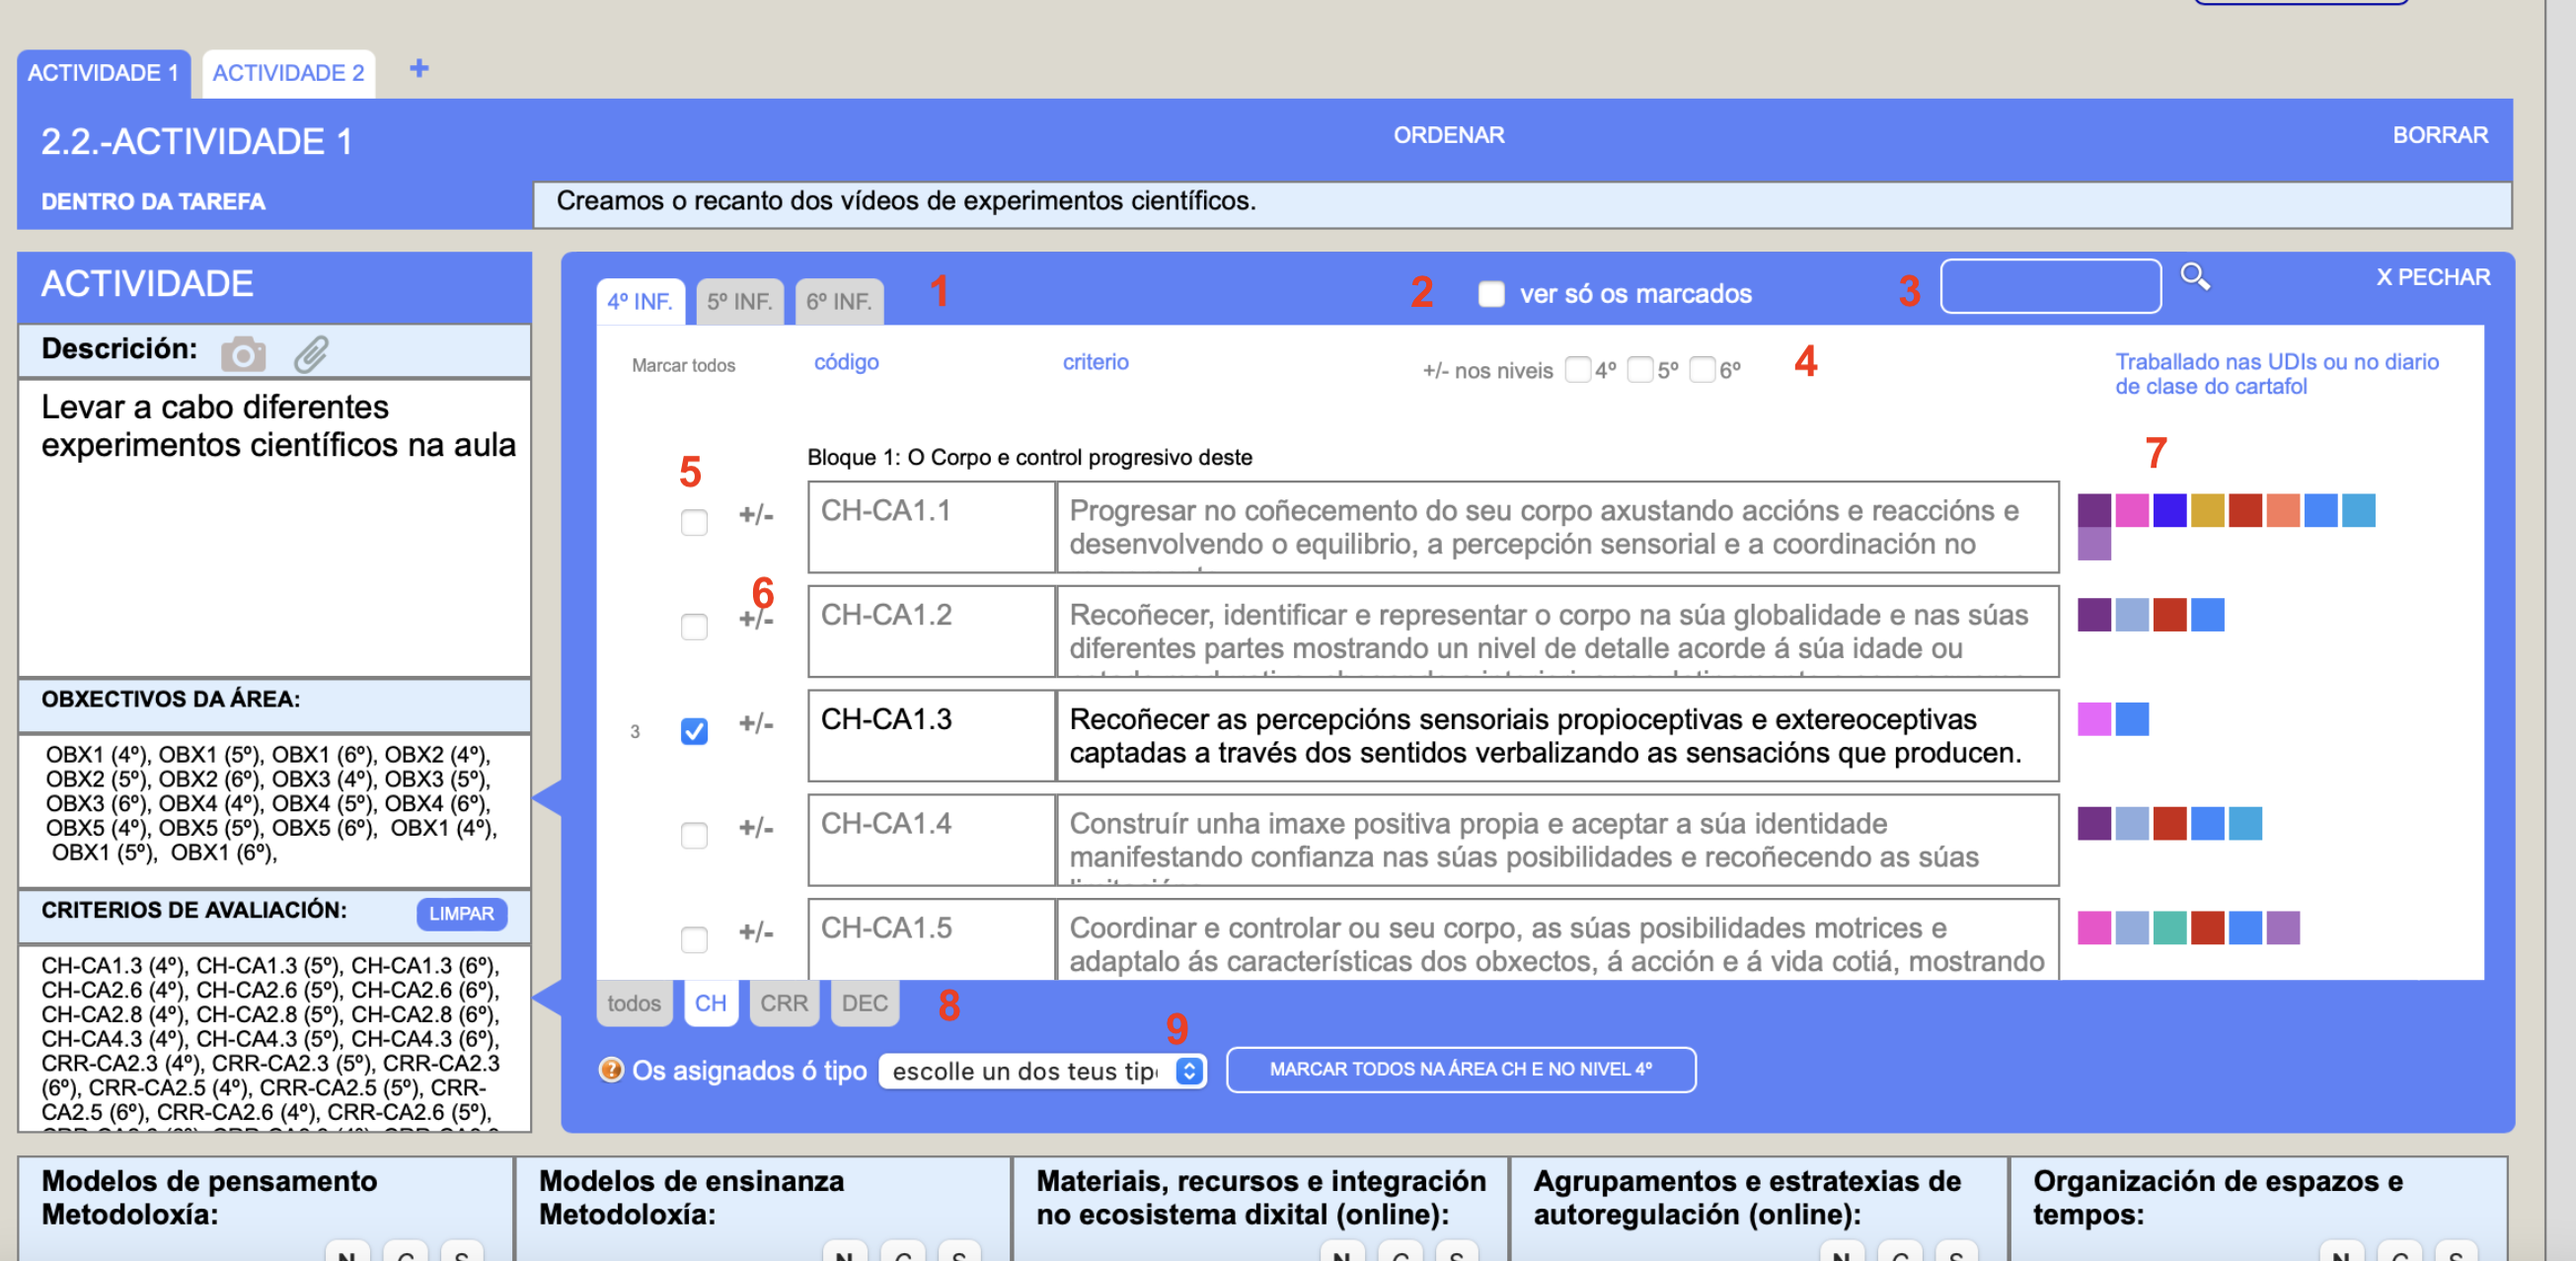Click the +/- icon in CH-CA1.2 row
2576x1261 pixels.
coord(756,619)
